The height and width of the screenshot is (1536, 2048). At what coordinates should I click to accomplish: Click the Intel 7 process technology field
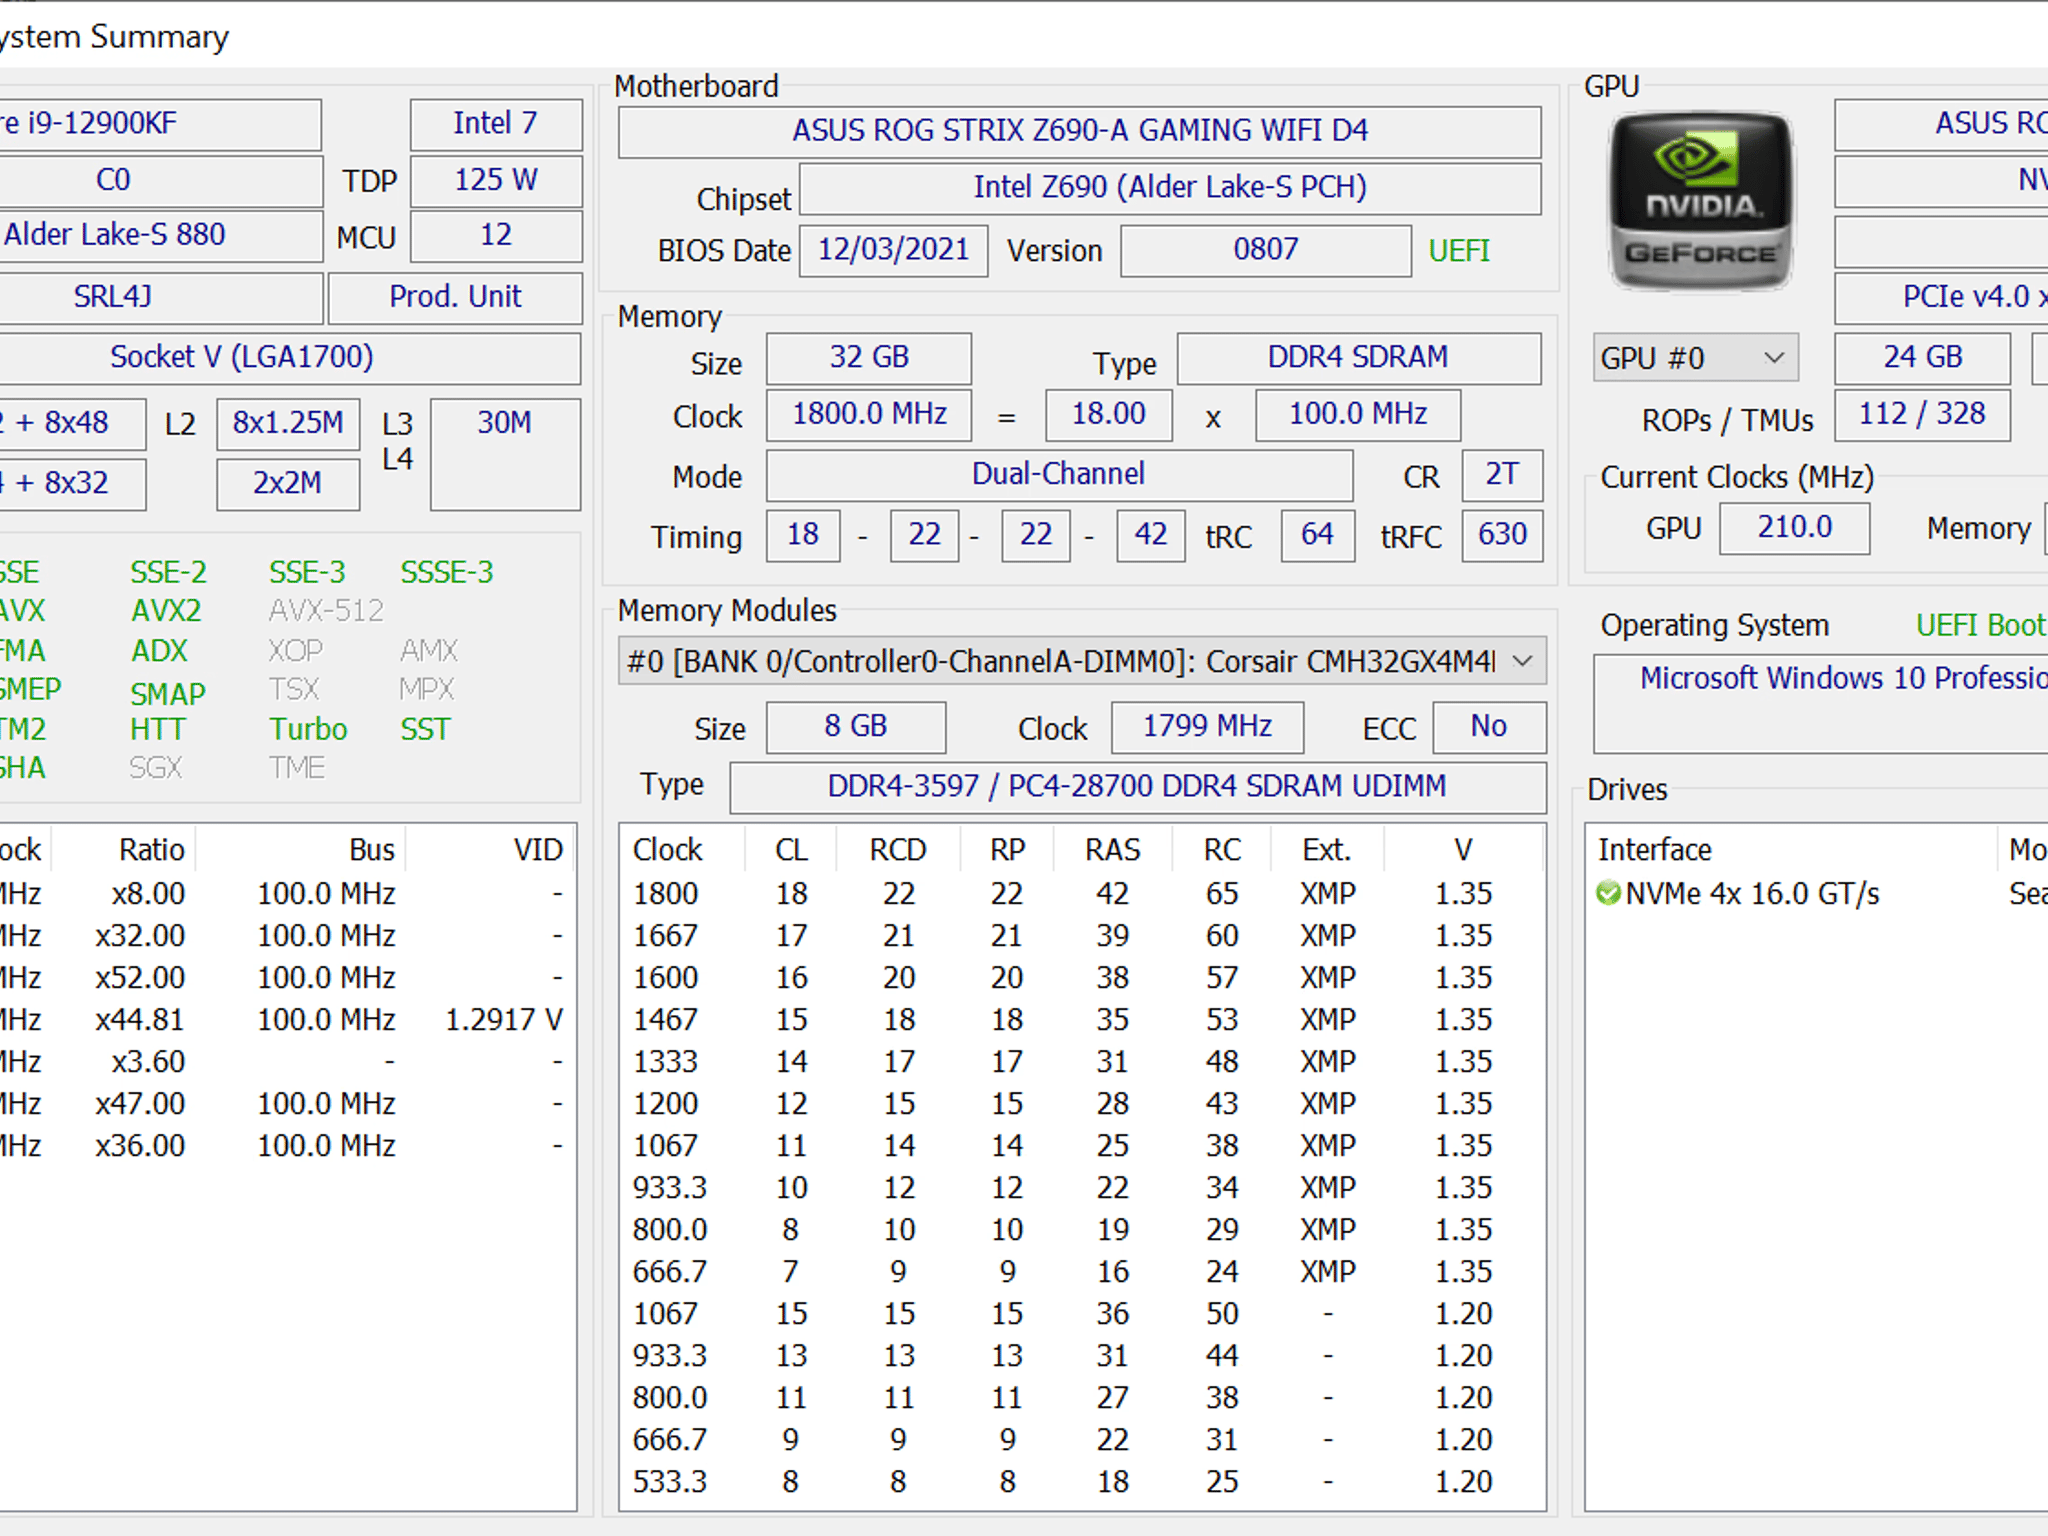point(496,124)
